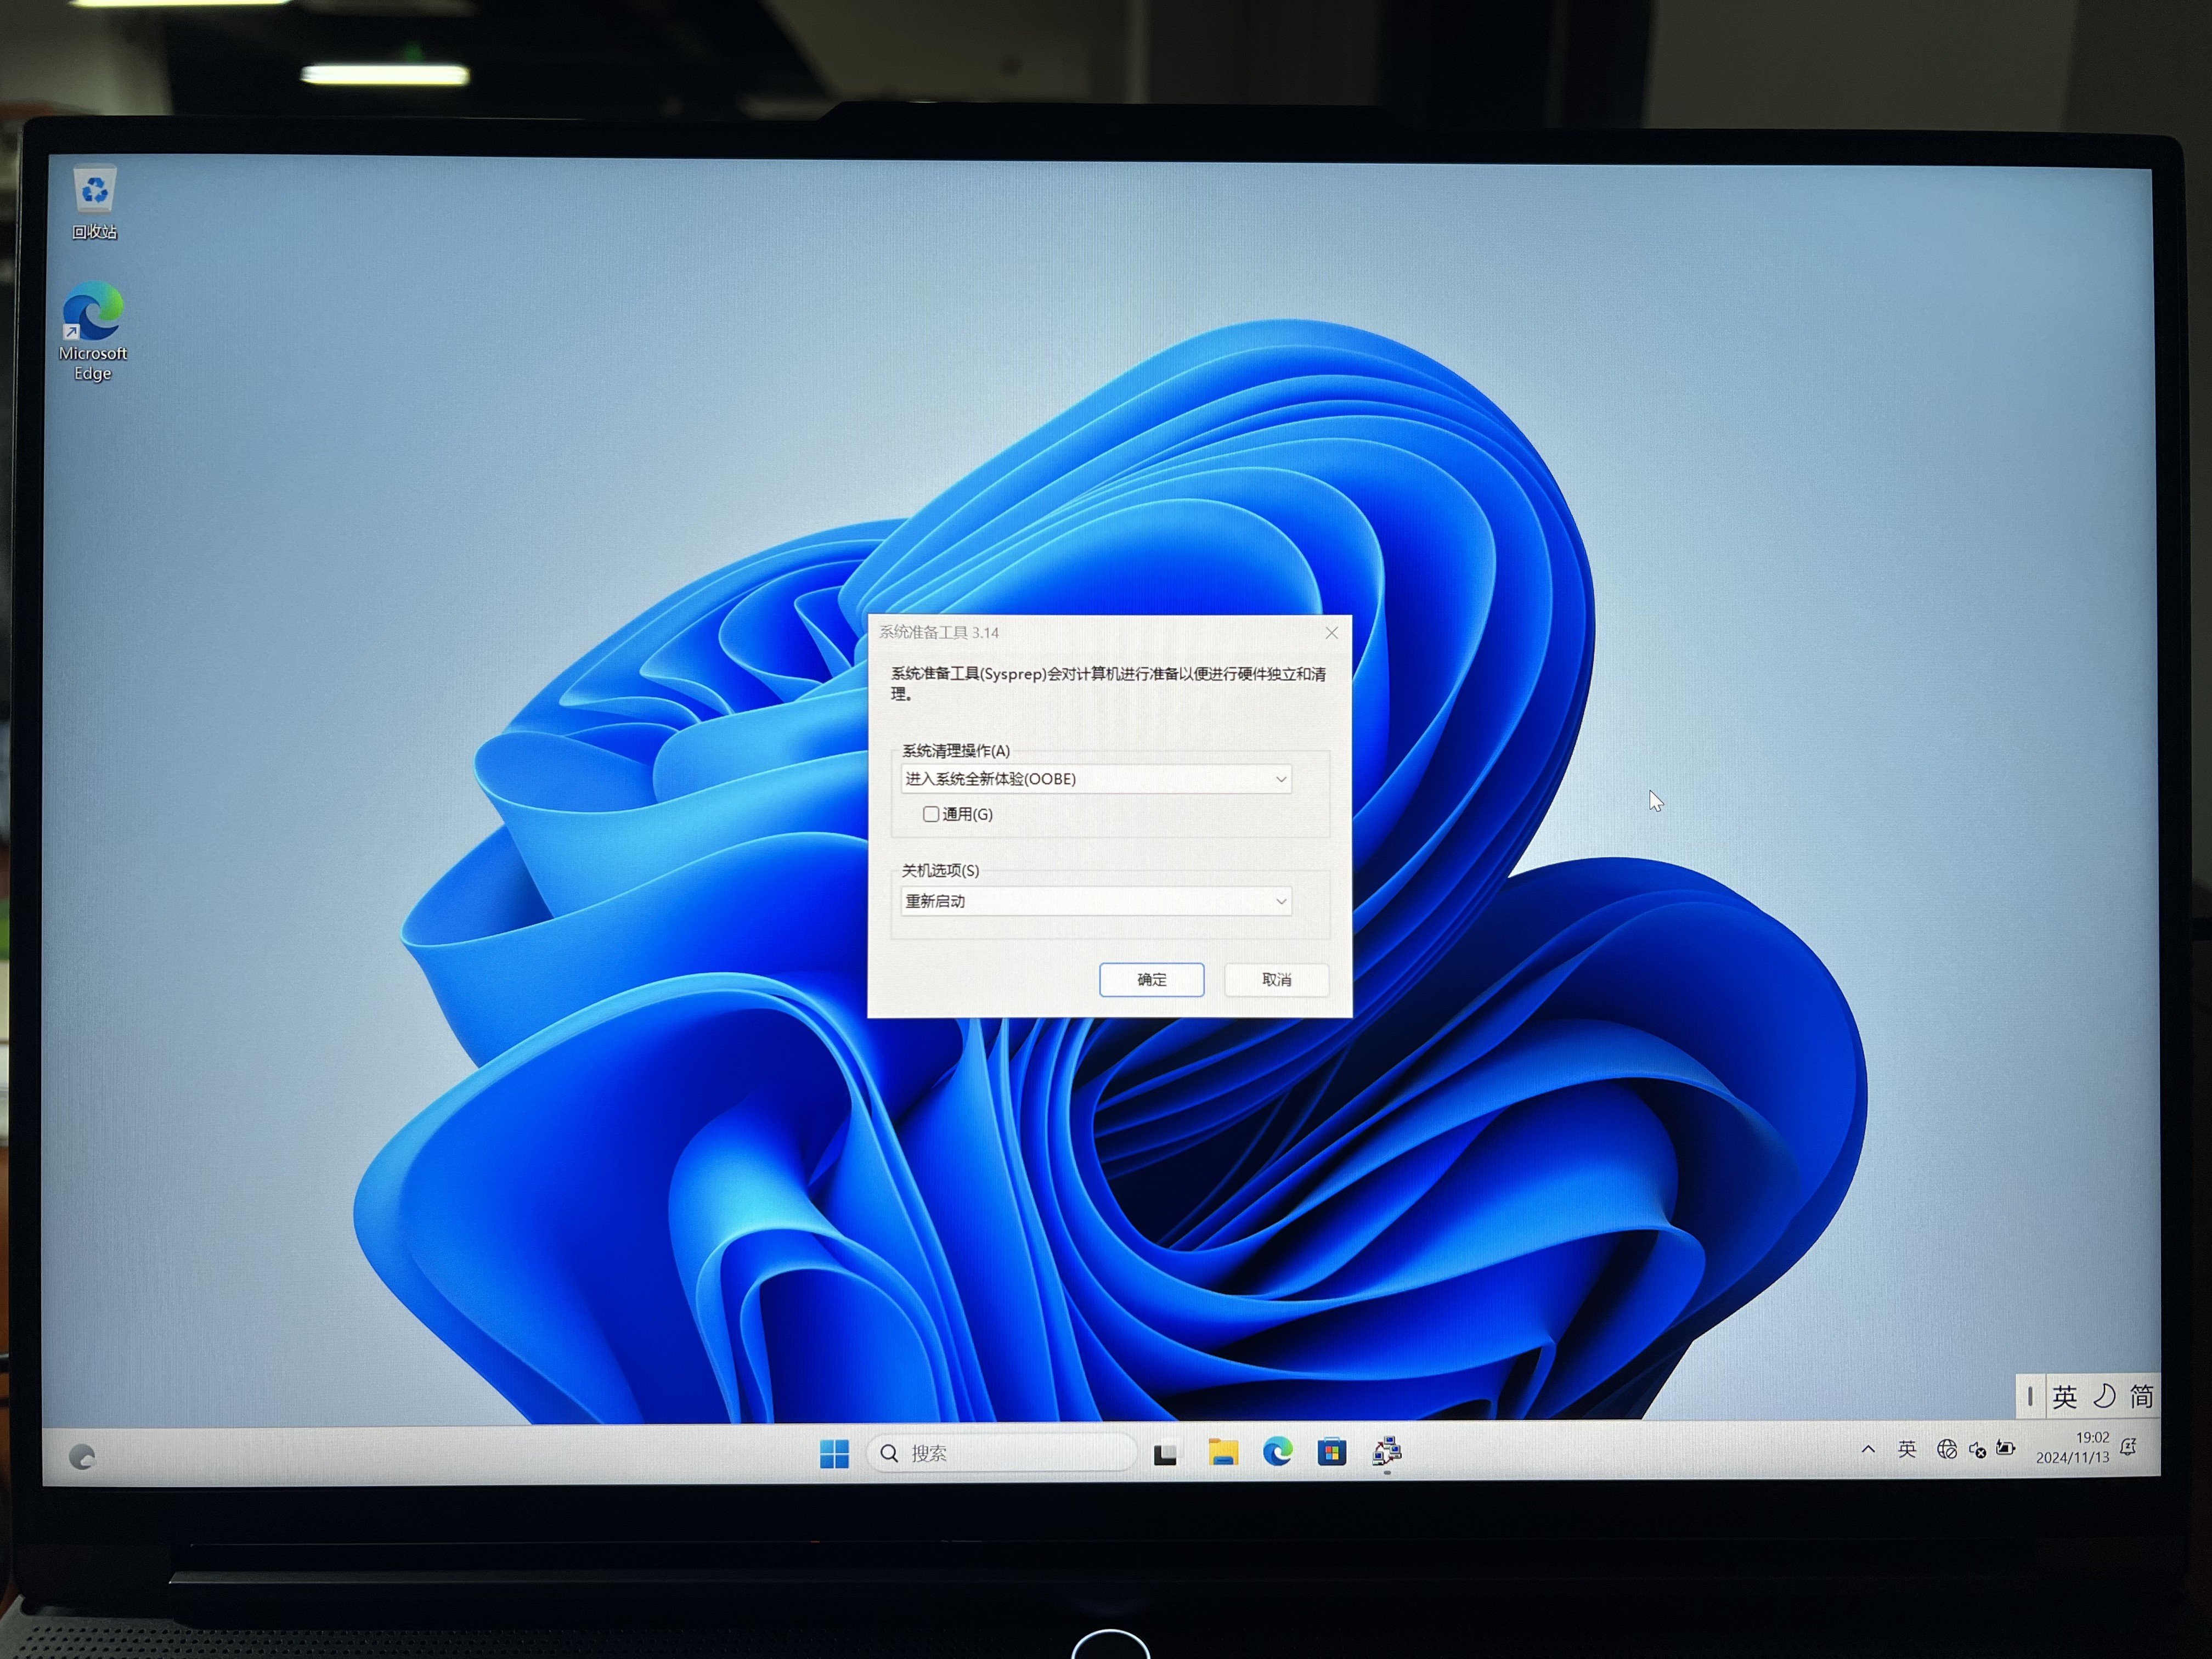The height and width of the screenshot is (1659, 2212).
Task: Click the network status tray icon
Action: [1946, 1449]
